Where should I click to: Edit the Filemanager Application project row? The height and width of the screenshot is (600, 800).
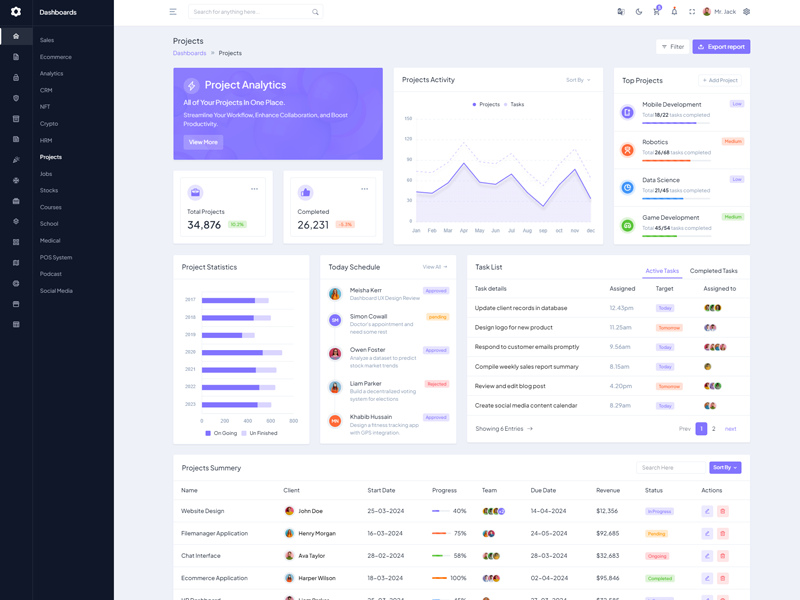tap(707, 533)
